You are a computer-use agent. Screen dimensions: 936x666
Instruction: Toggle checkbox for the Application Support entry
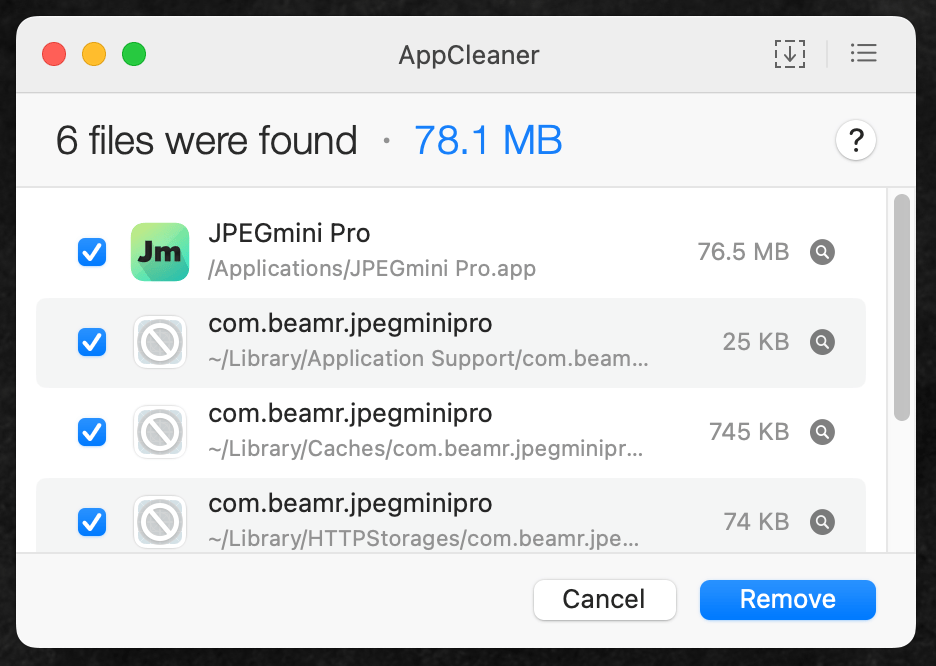92,342
